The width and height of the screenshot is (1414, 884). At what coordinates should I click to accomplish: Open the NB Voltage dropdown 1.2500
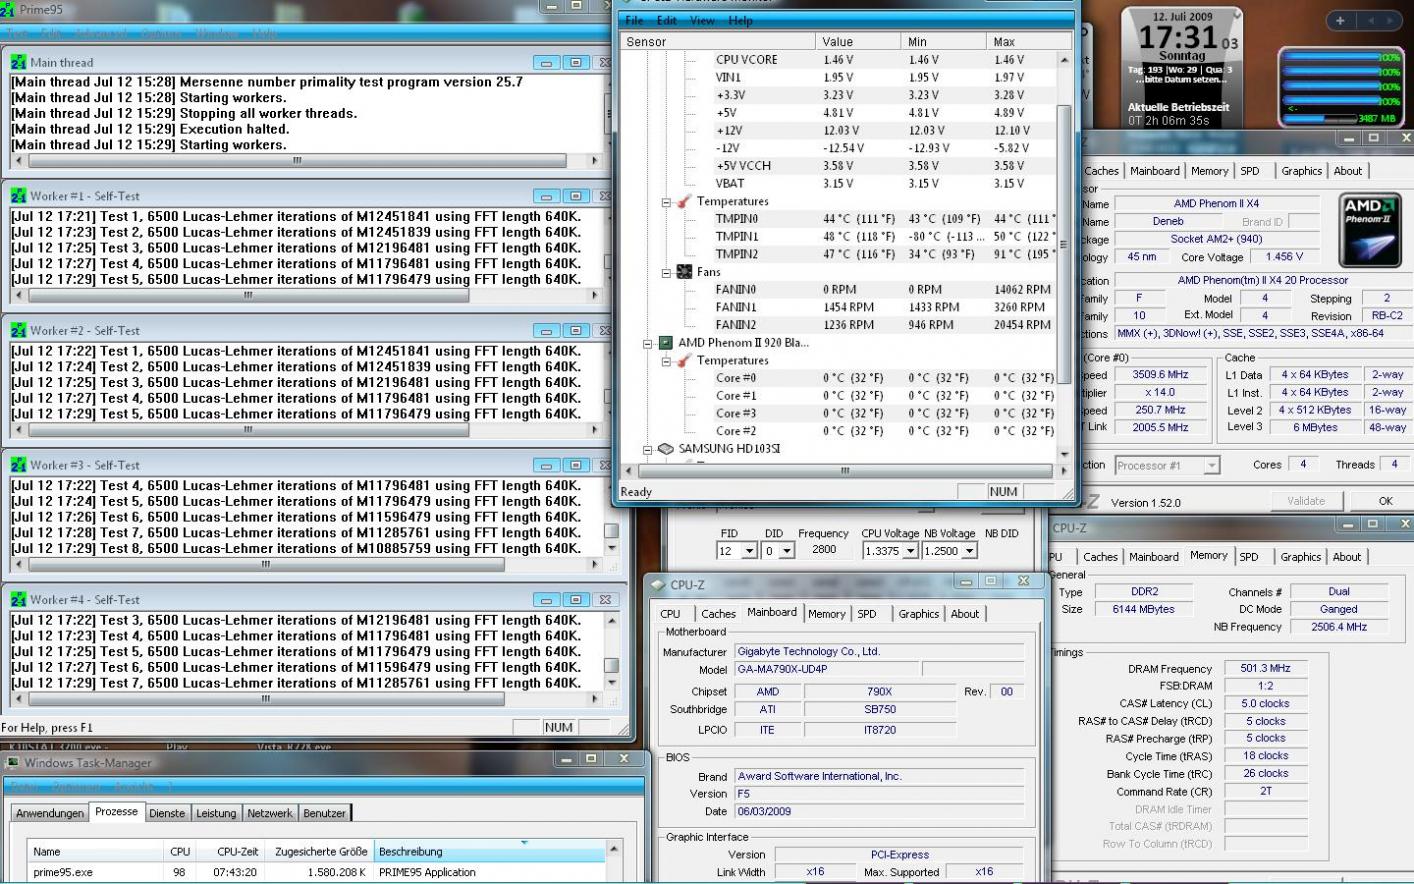coord(969,551)
